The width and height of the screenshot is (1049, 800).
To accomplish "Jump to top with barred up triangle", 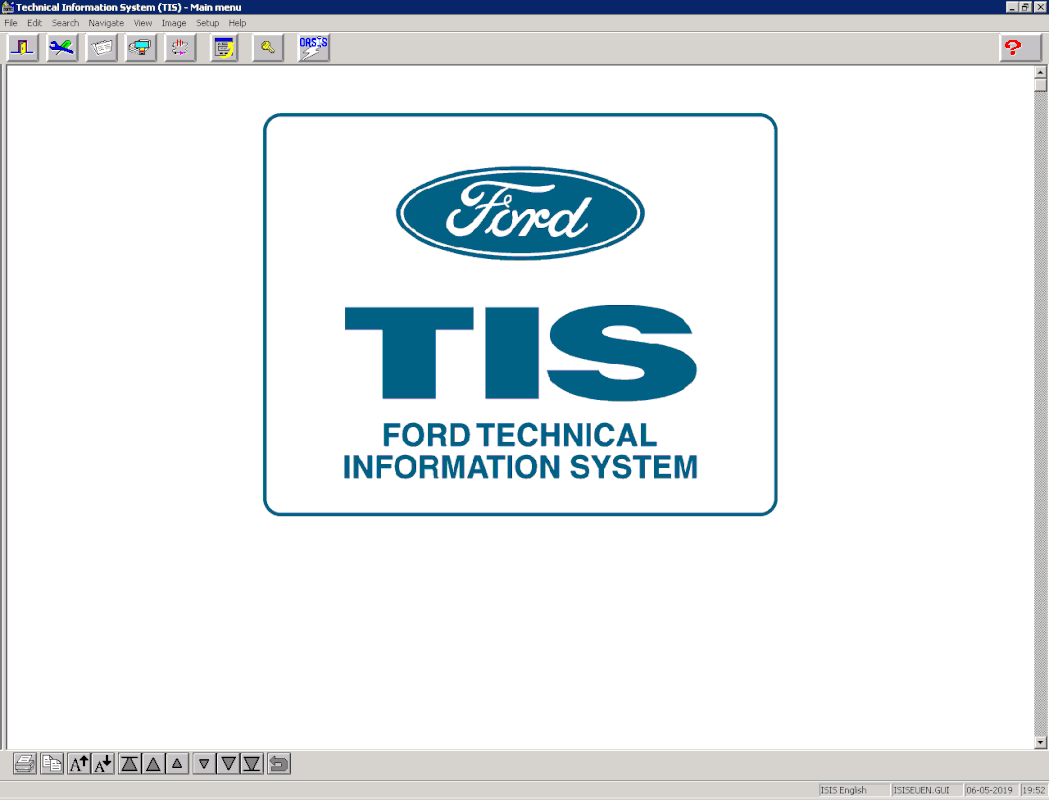I will click(130, 763).
